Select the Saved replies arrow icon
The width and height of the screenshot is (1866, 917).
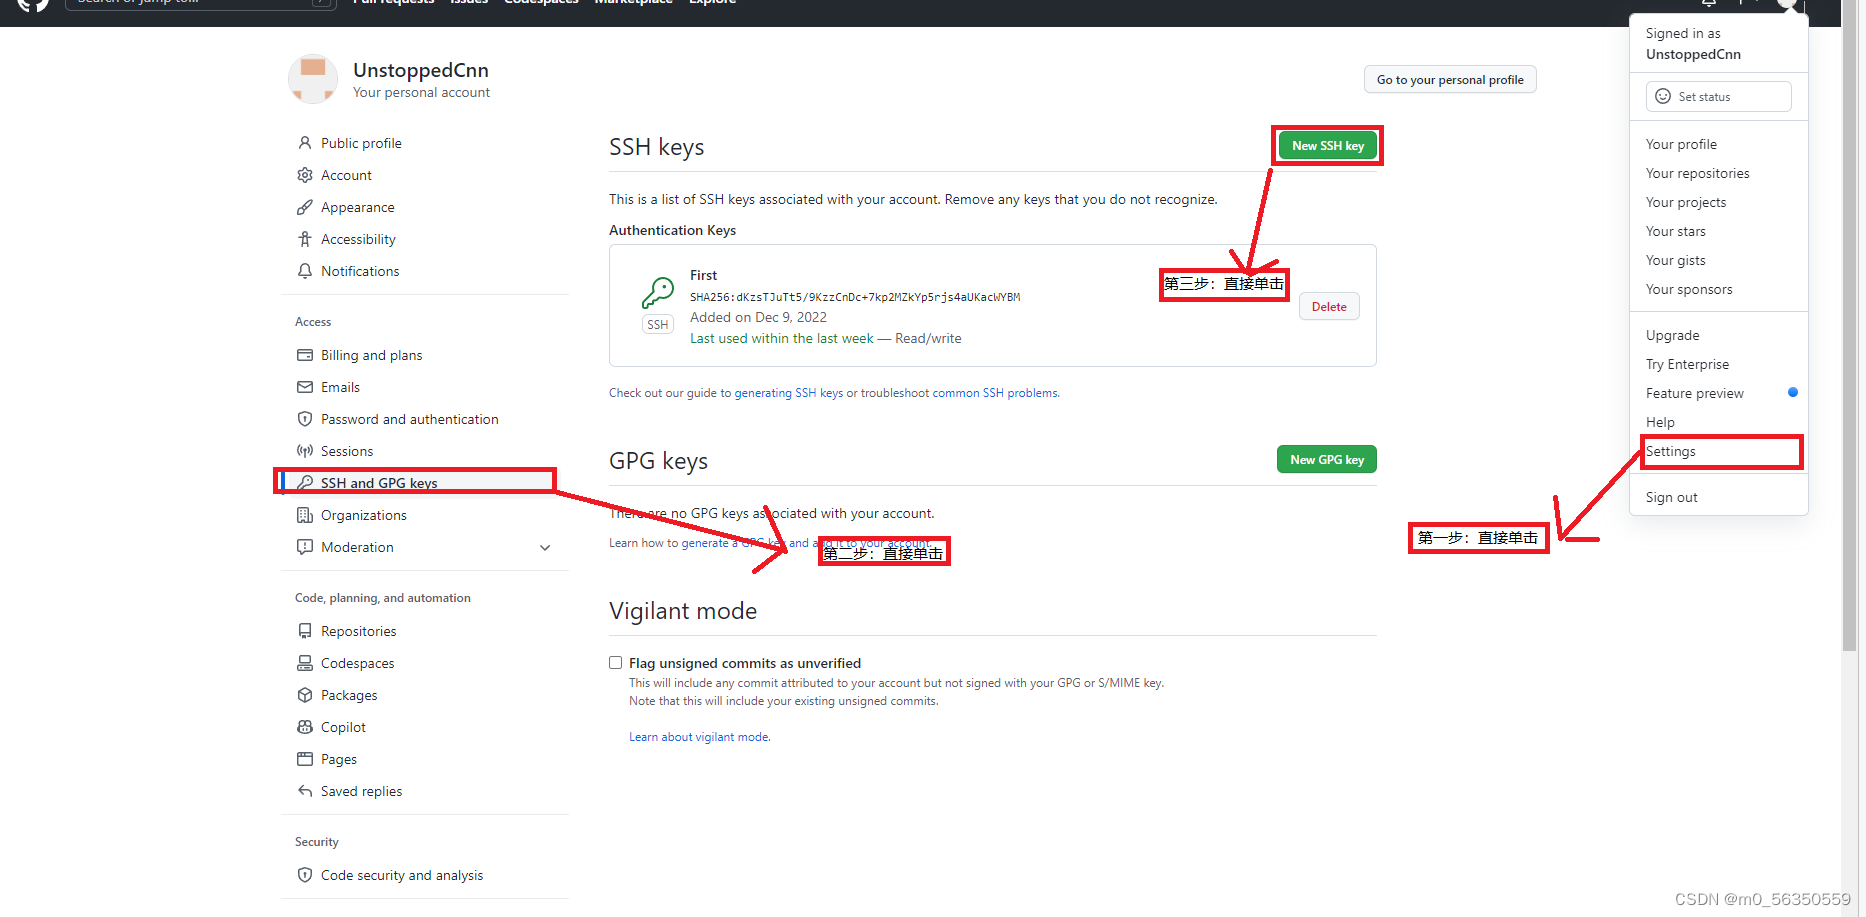click(305, 791)
